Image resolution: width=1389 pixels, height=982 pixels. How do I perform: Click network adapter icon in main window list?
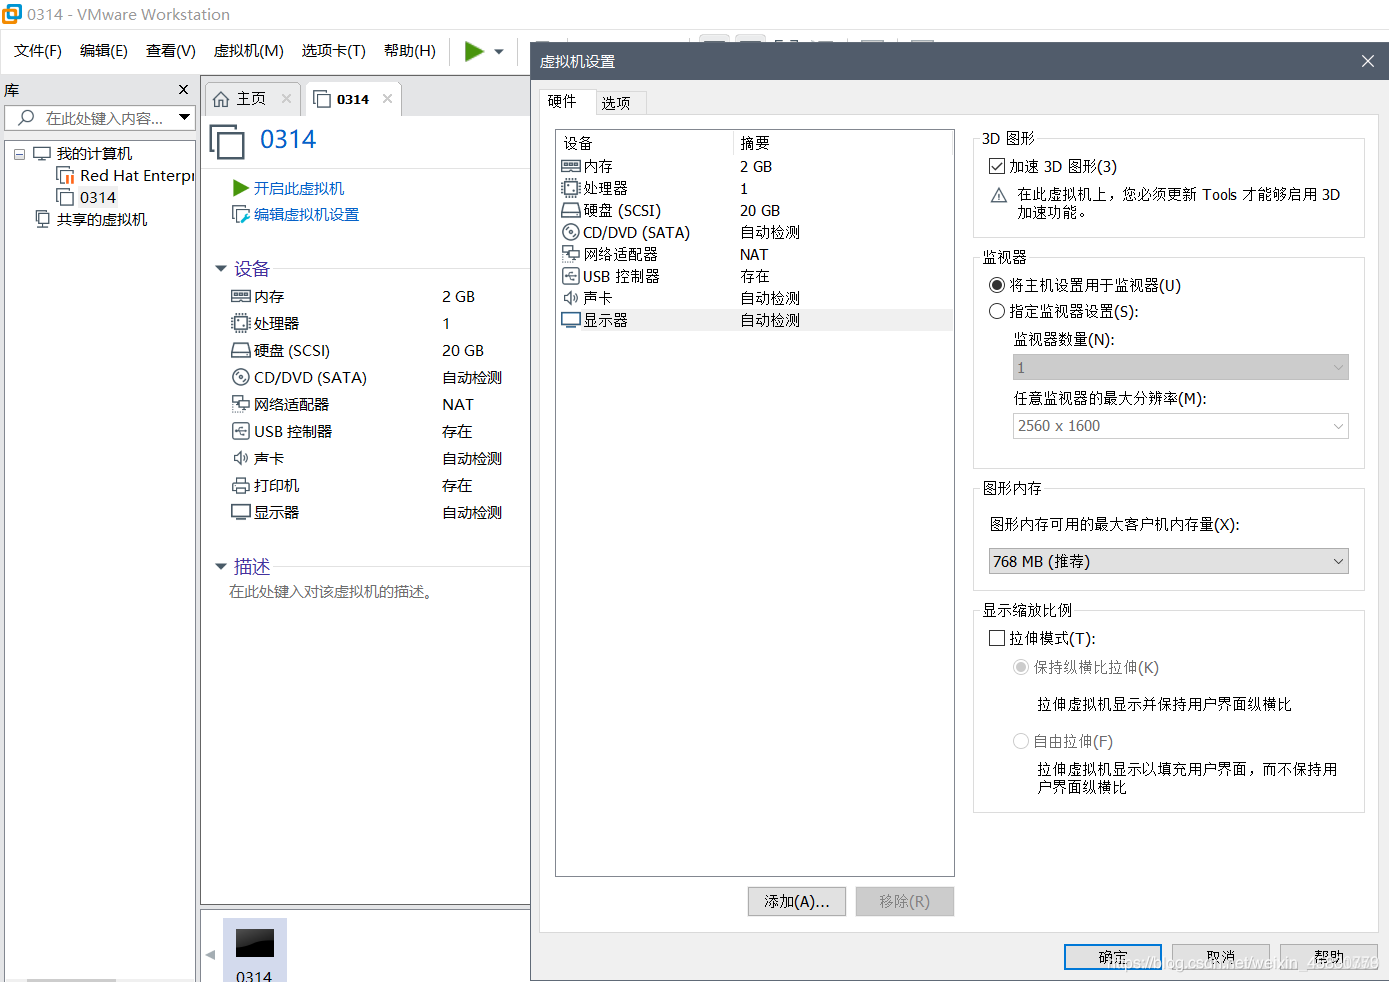tap(241, 405)
